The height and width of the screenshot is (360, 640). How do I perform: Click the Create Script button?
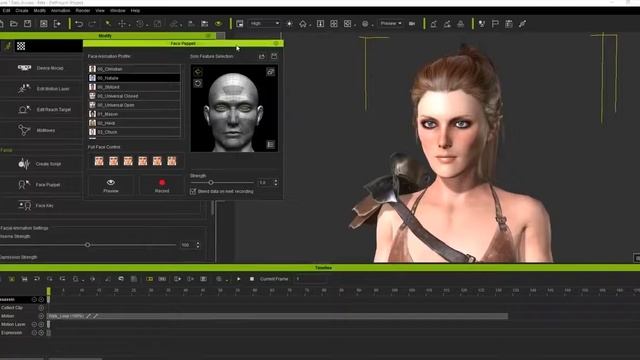coord(41,164)
